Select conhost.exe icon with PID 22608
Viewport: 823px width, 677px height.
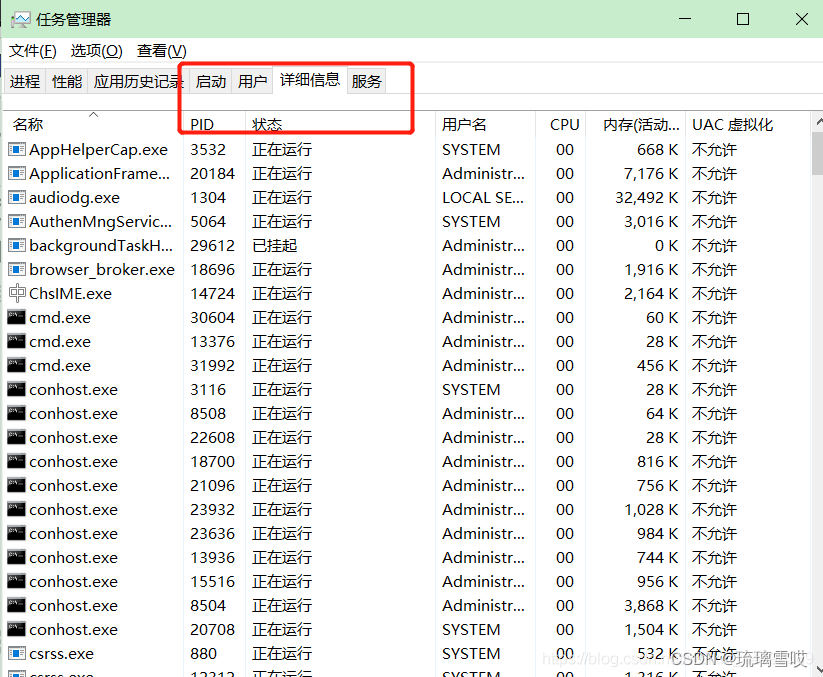click(x=16, y=437)
